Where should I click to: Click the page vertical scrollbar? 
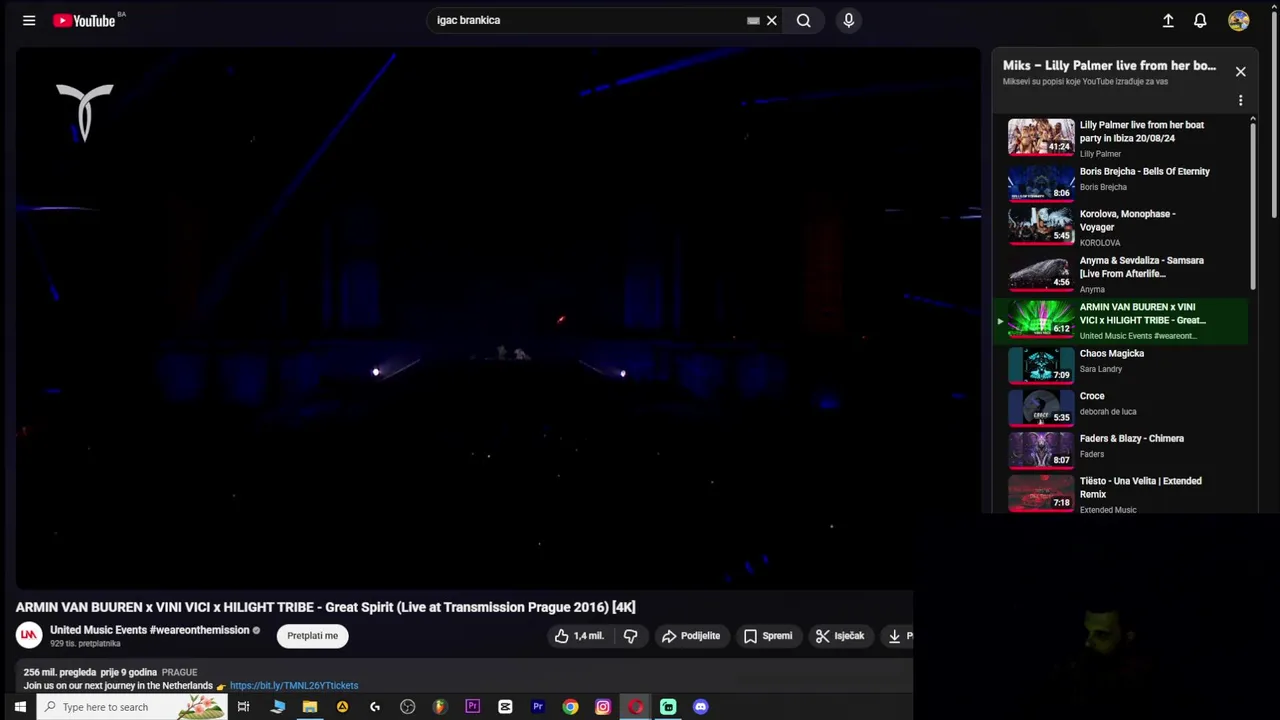pos(1274,115)
